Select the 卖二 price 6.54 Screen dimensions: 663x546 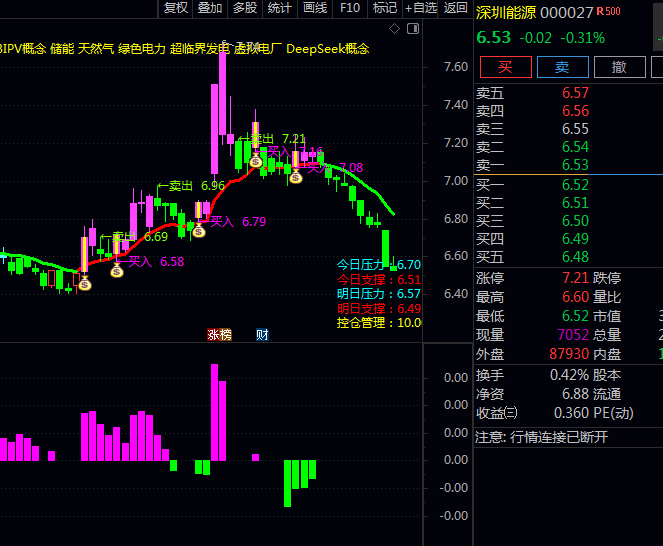[x=575, y=147]
